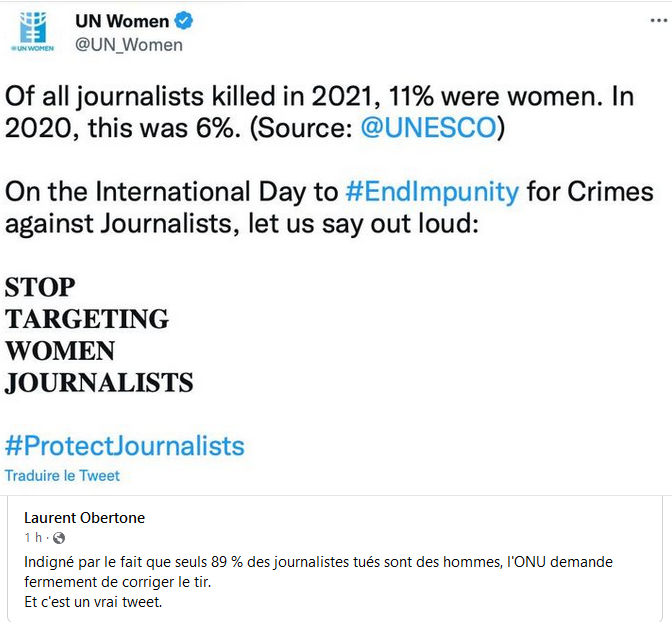The image size is (672, 622).
Task: Open the three-dot more options menu
Action: pos(658,20)
